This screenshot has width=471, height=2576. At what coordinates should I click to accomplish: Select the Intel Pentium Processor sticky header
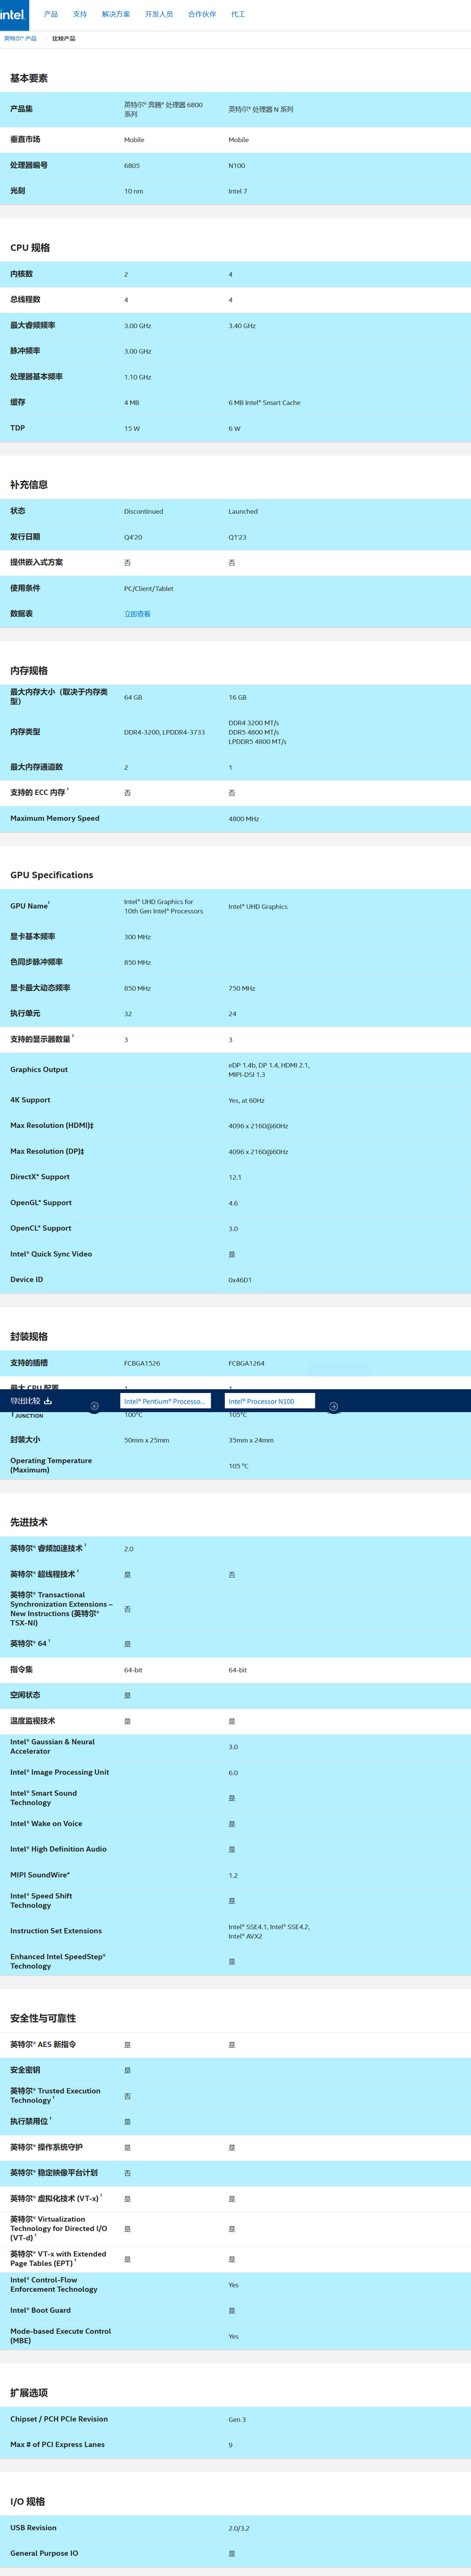tap(166, 1401)
